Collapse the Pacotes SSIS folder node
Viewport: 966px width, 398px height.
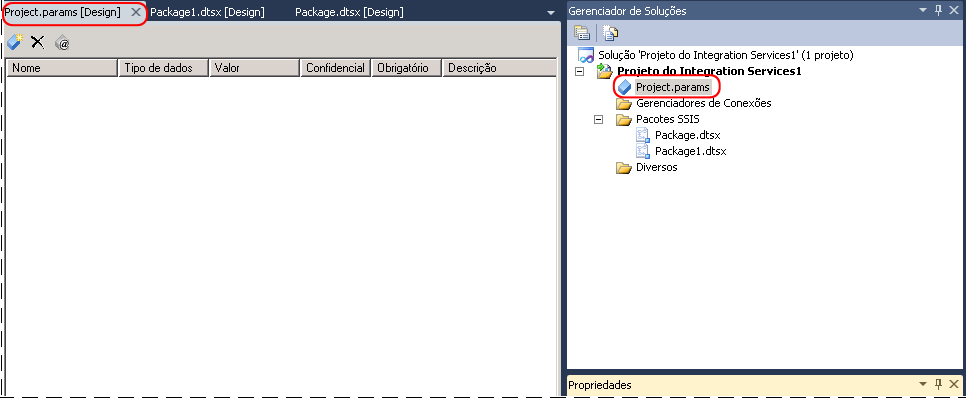598,120
